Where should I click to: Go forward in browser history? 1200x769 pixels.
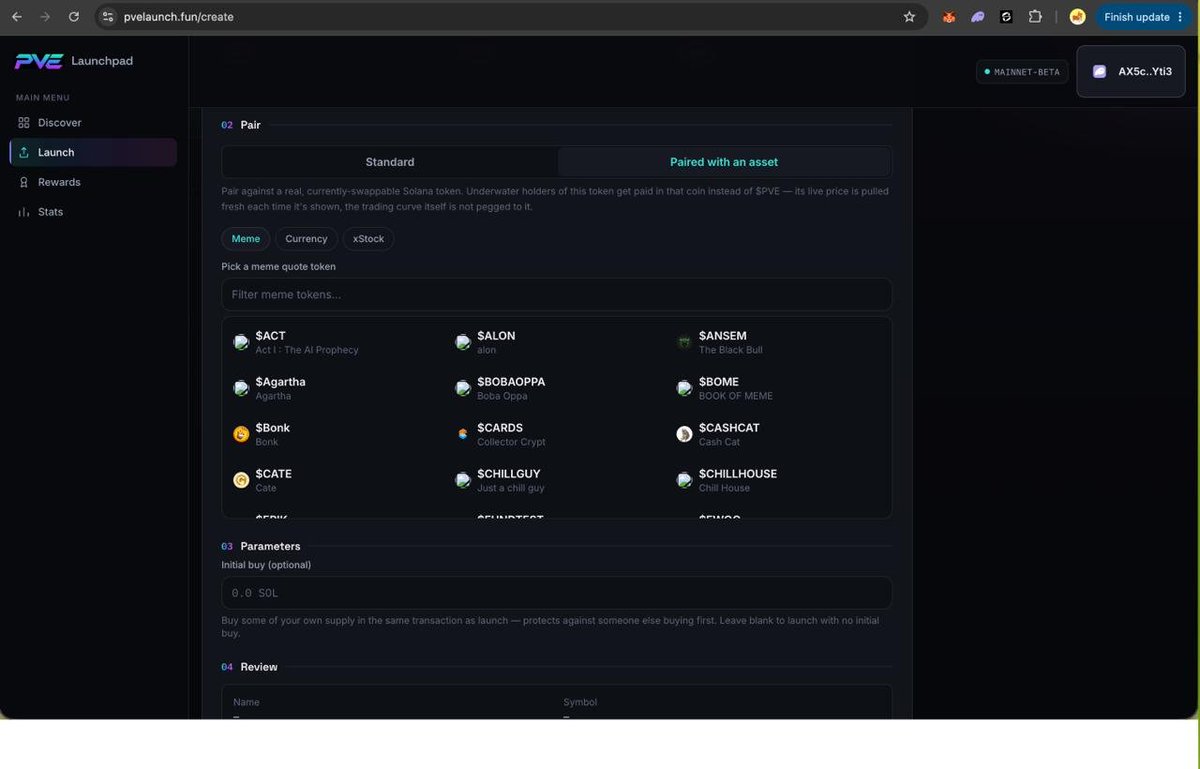[45, 17]
